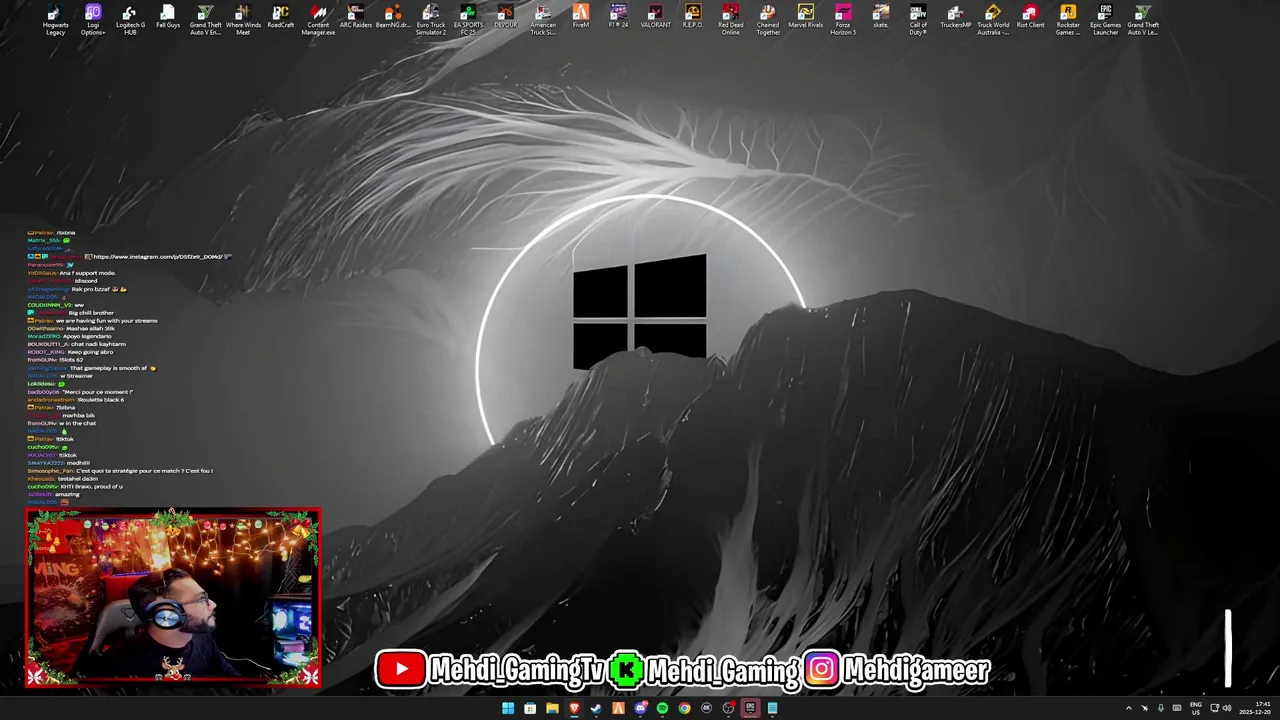Image resolution: width=1280 pixels, height=720 pixels.
Task: Open the Where Winds Meet shortcut
Action: tap(243, 20)
